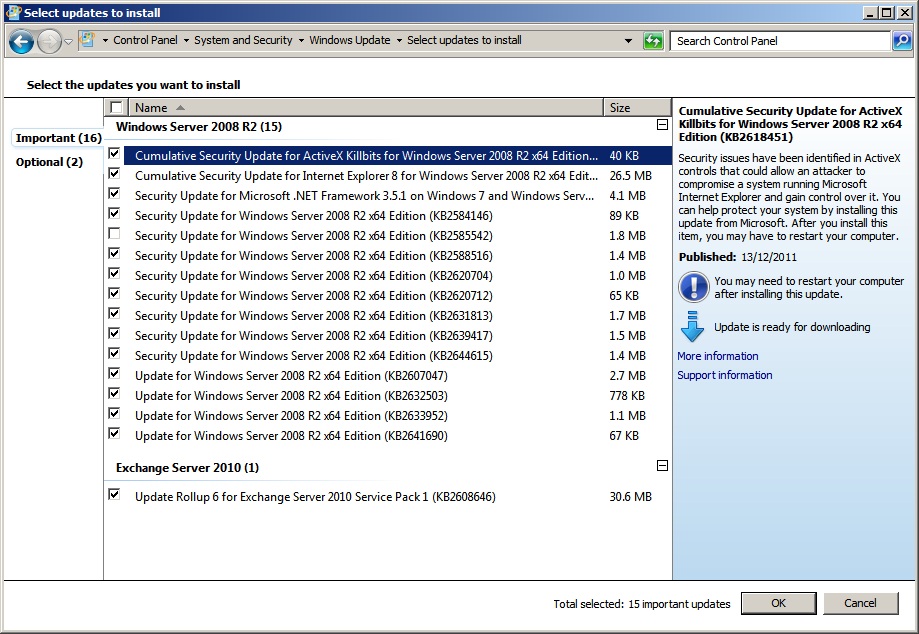Click the OK button to install updates

pyautogui.click(x=778, y=602)
